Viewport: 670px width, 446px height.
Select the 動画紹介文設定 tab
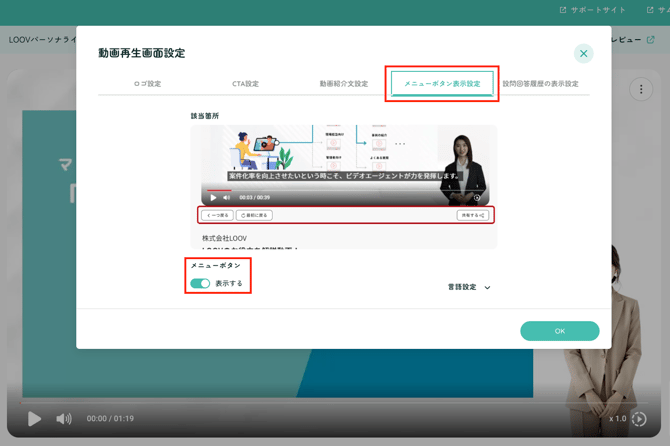coord(343,84)
